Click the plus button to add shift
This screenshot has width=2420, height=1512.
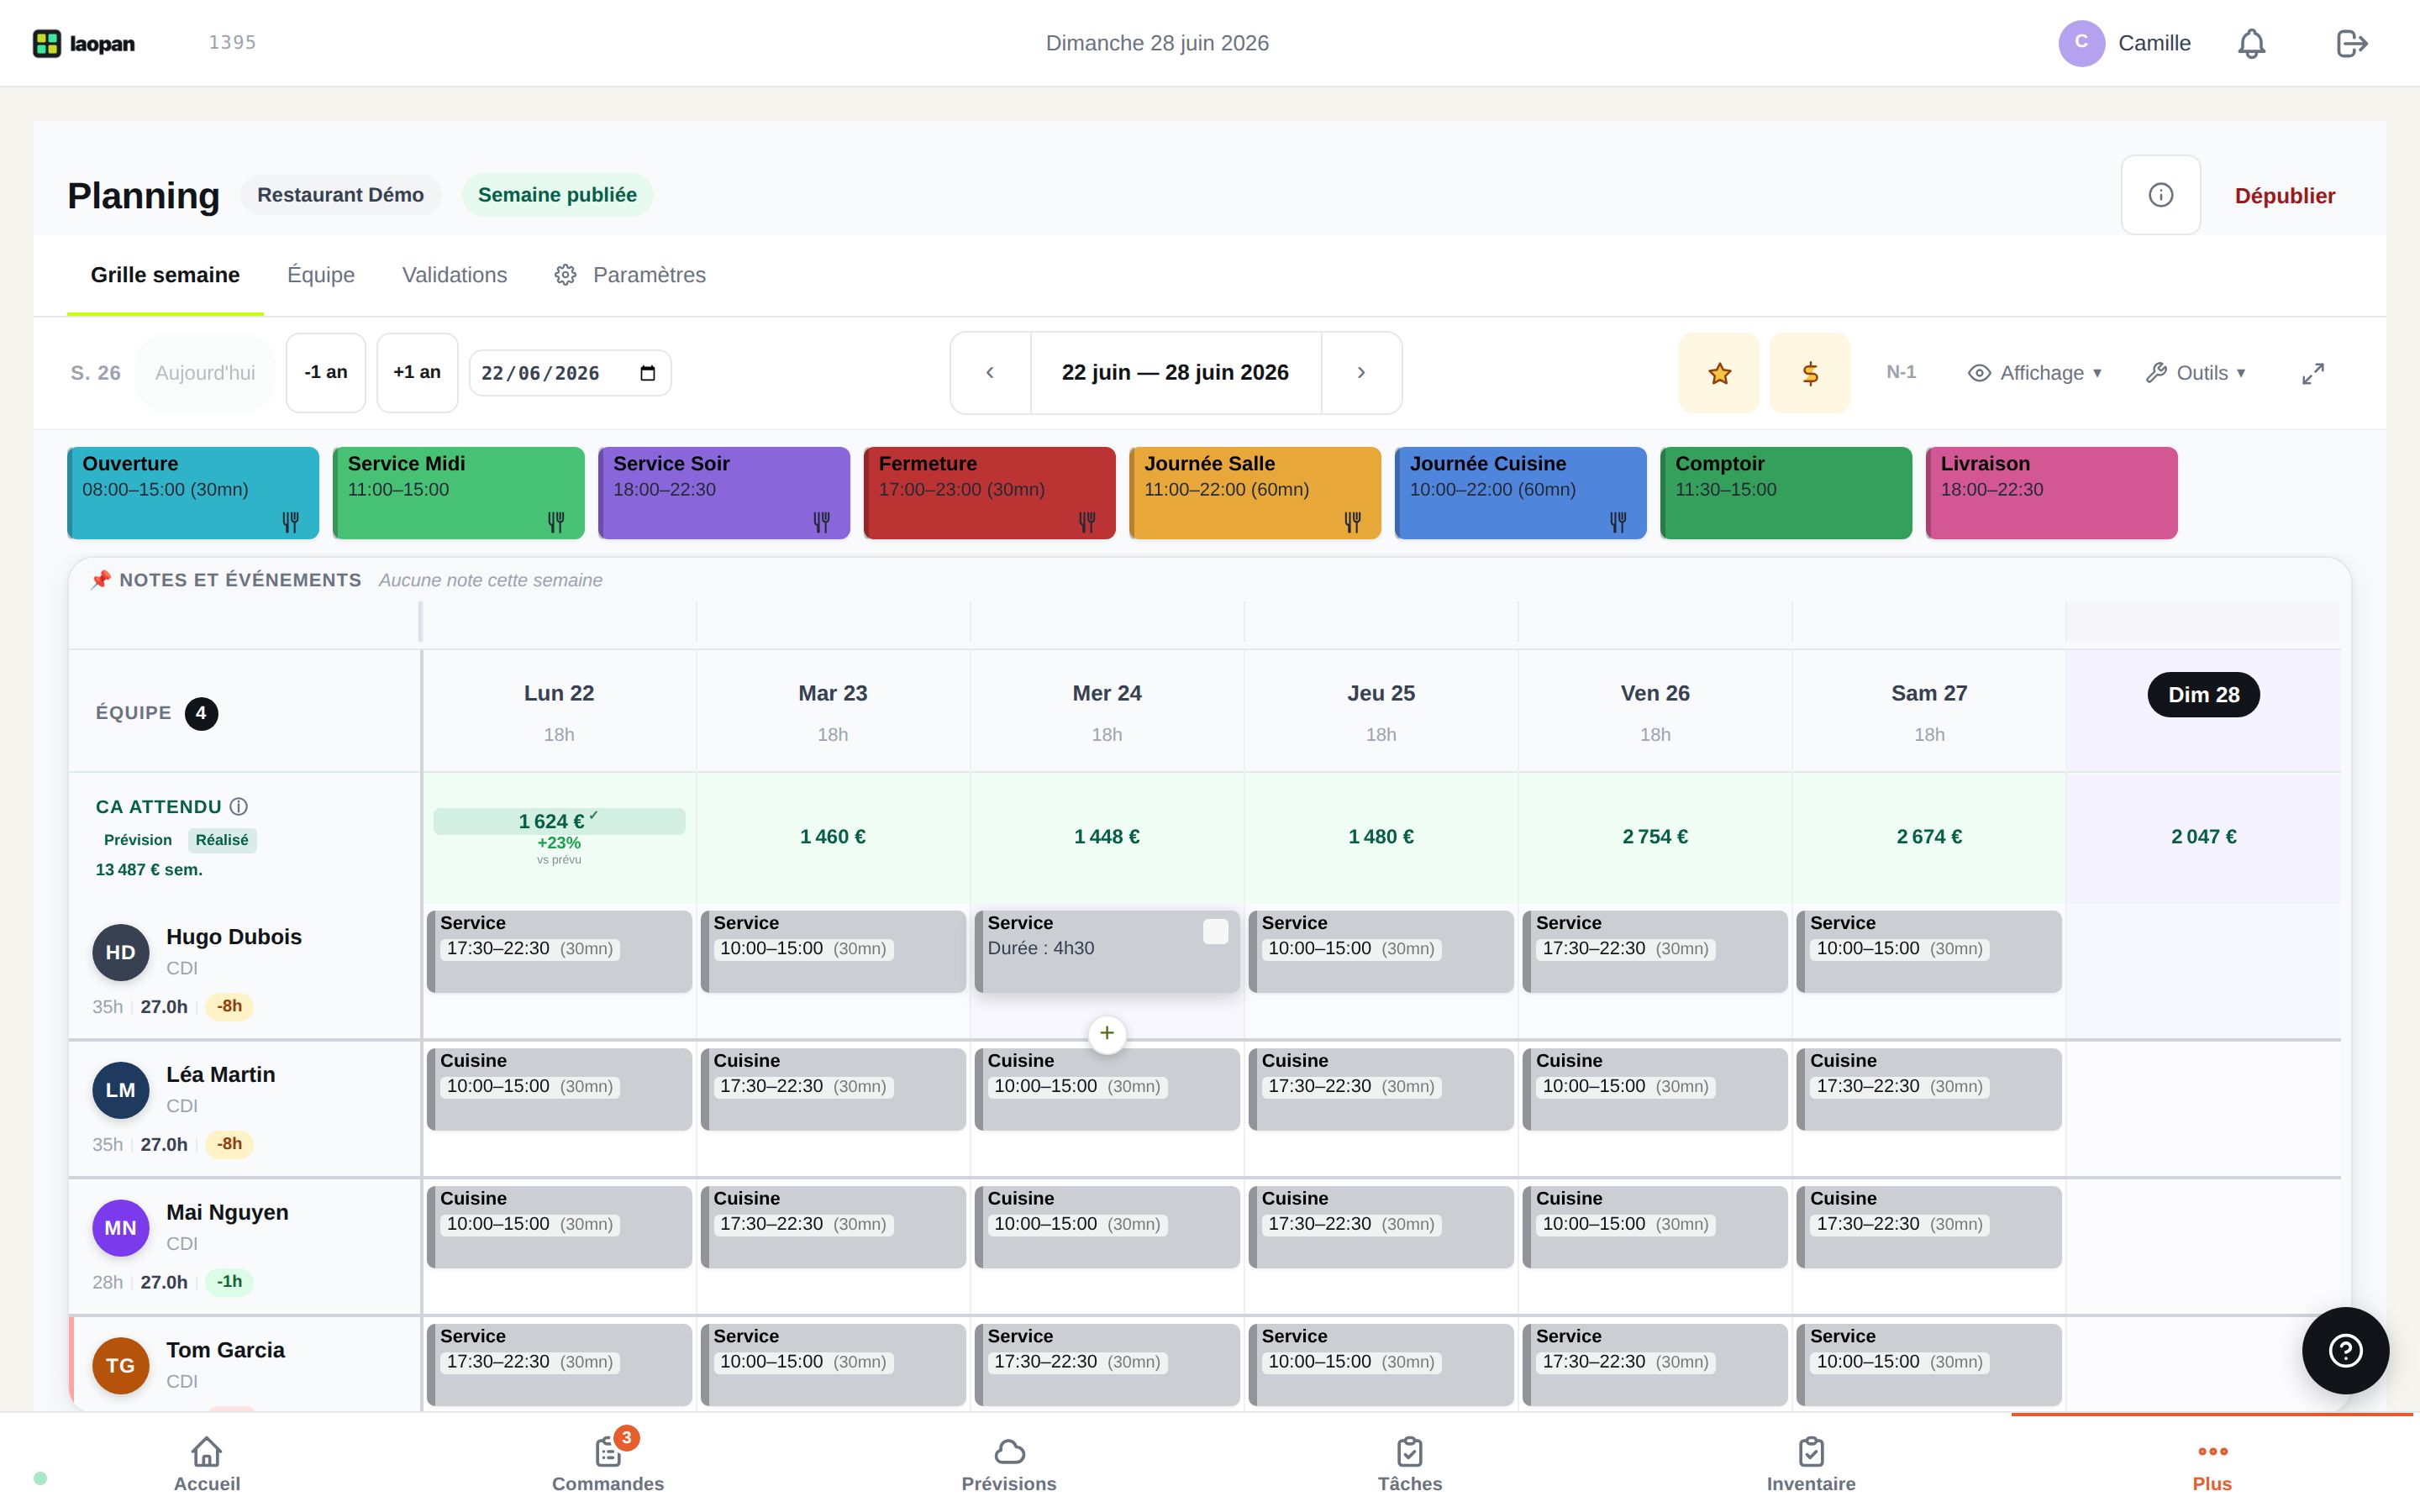coord(1106,1033)
